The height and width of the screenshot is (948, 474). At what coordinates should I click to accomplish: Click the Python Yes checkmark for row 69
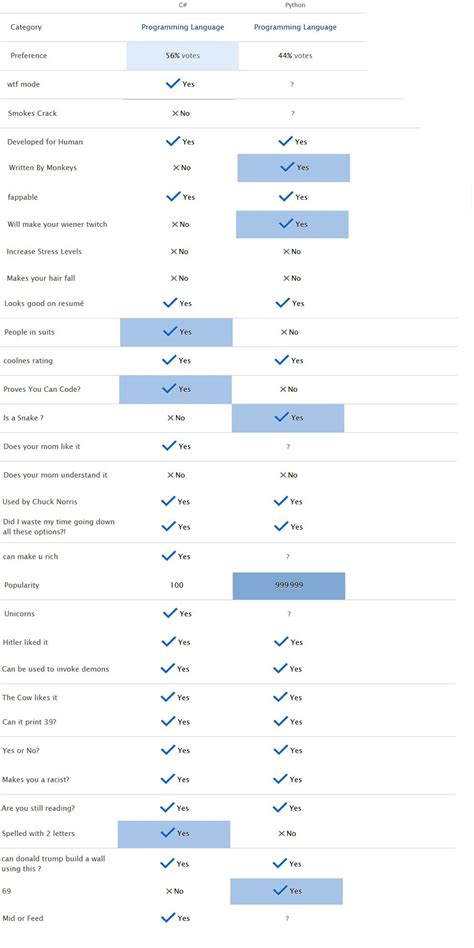pyautogui.click(x=287, y=891)
